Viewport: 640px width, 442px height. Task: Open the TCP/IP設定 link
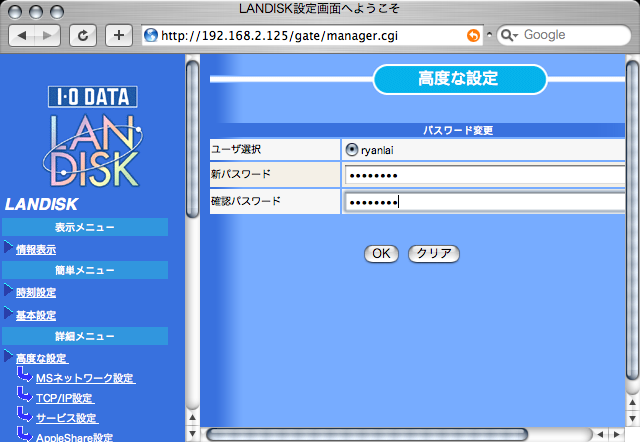click(x=65, y=398)
